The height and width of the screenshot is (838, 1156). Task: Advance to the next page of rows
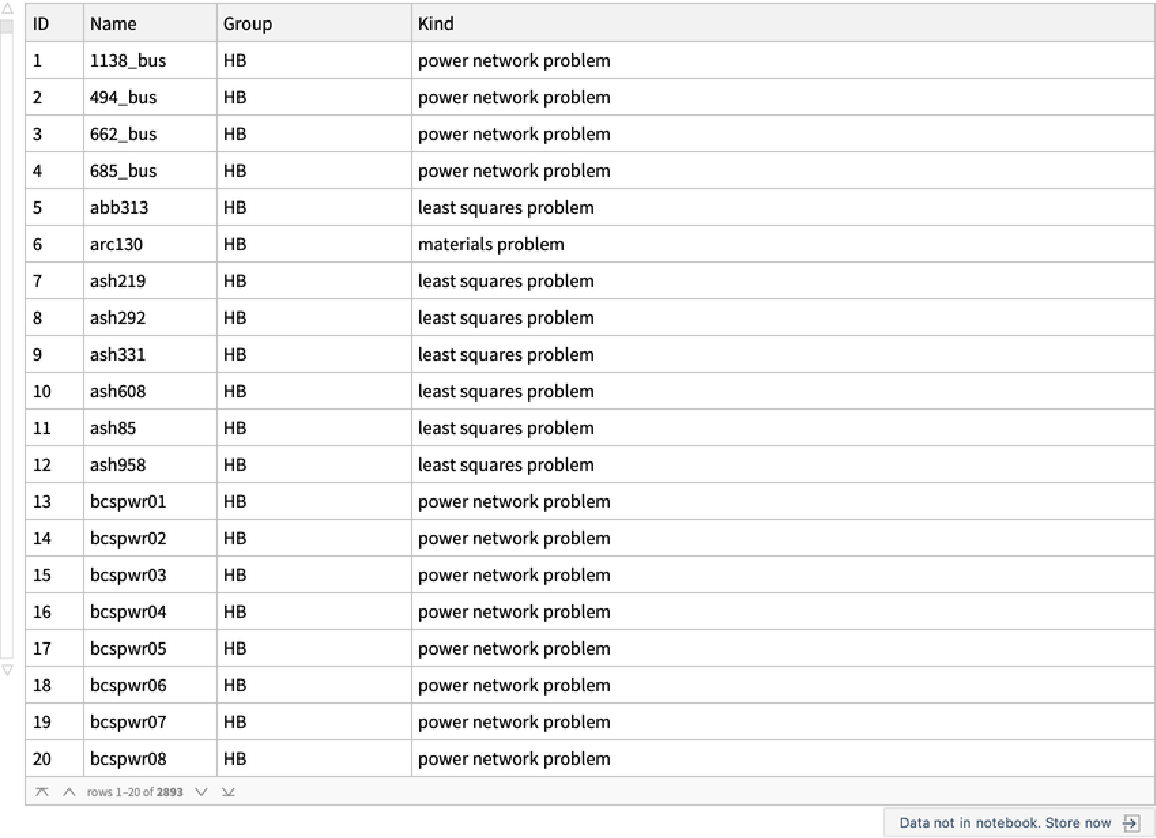[202, 792]
